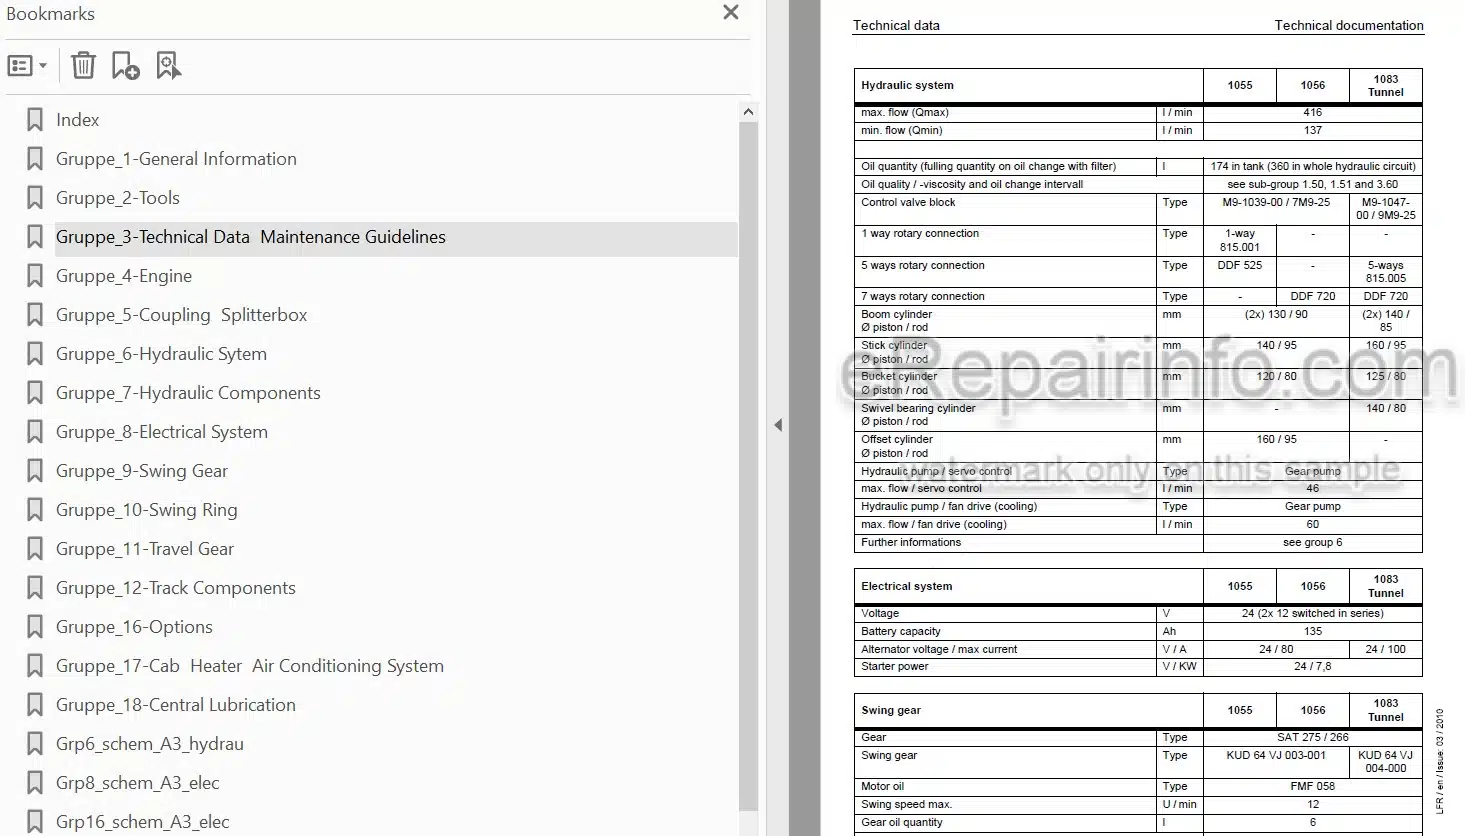Screen dimensions: 1465x836
Task: Open Gruppe_5-Coupling Splitterbox bookmark
Action: pyautogui.click(x=181, y=315)
